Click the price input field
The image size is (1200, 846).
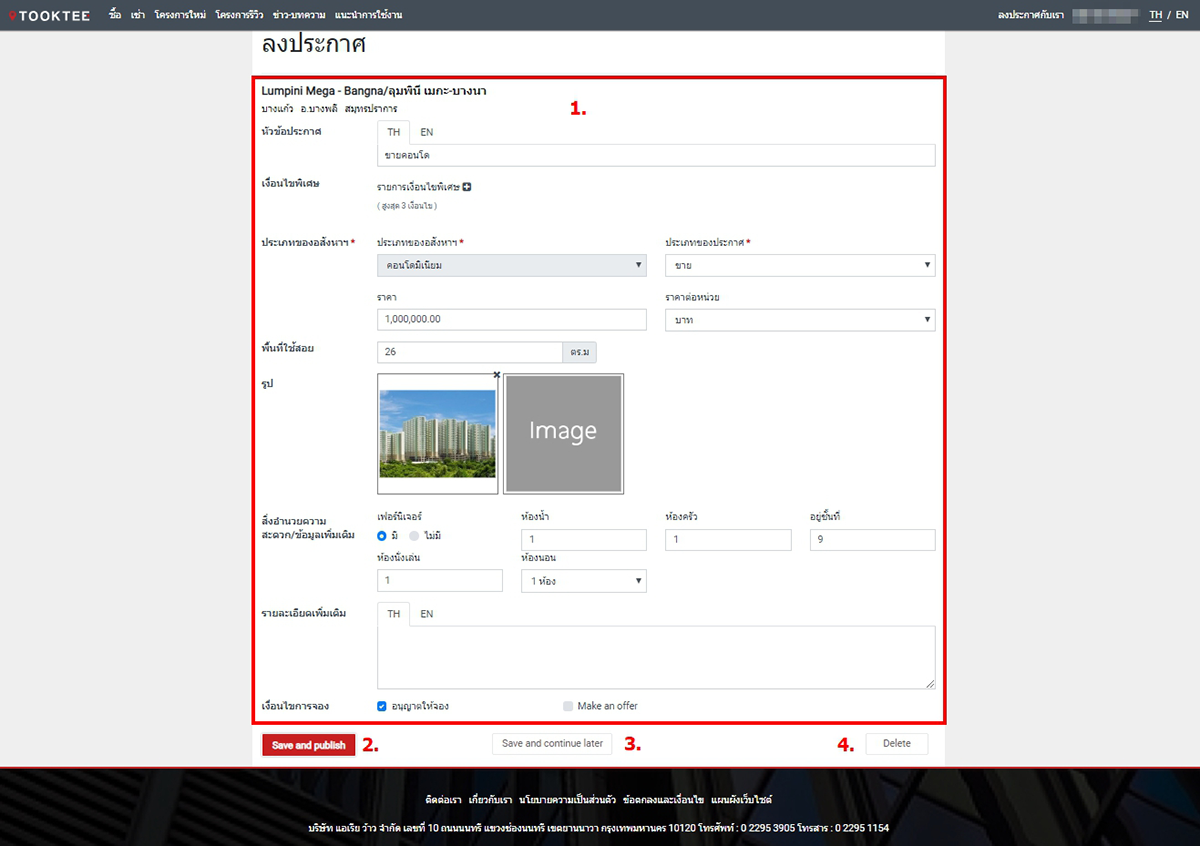click(512, 320)
